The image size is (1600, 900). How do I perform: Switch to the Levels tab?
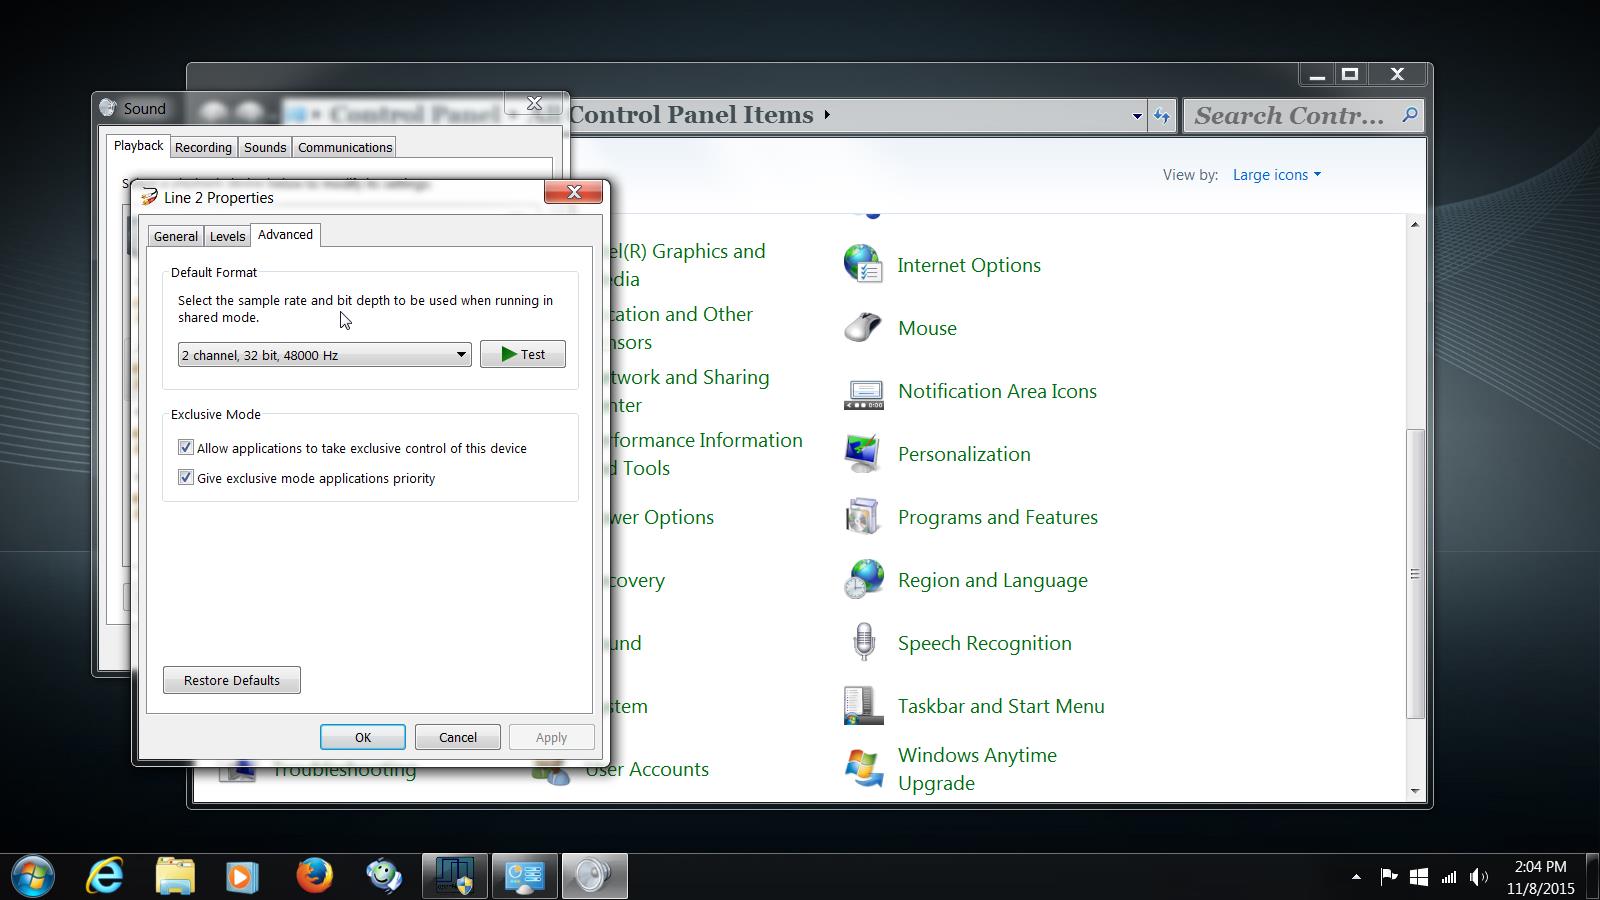point(227,236)
